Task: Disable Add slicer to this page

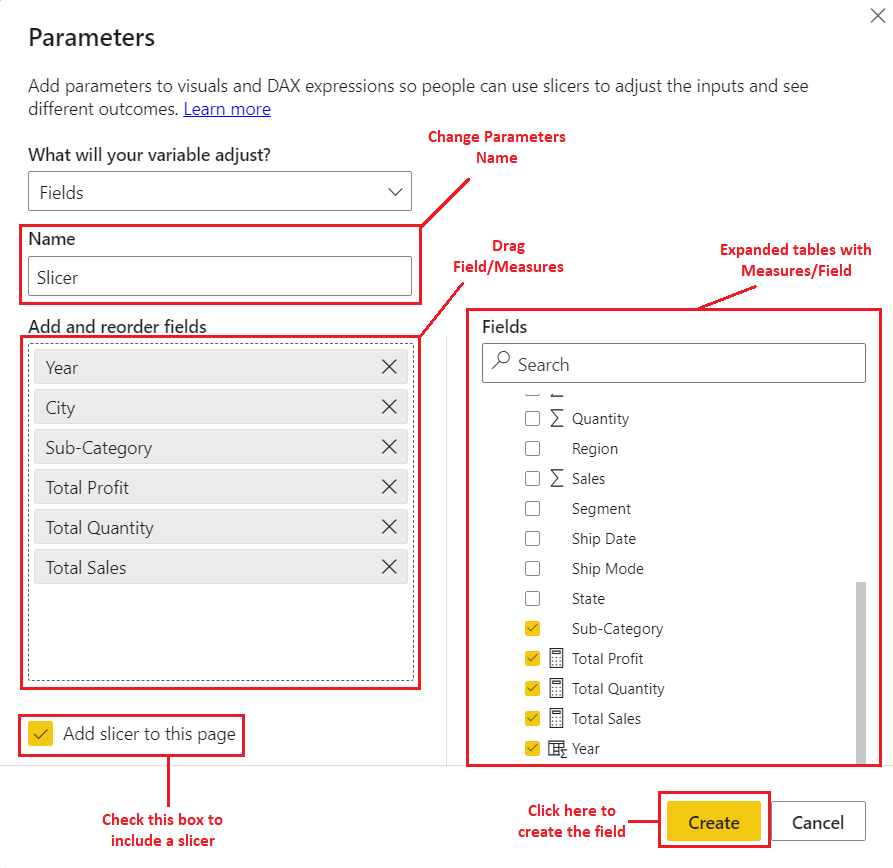Action: (41, 734)
